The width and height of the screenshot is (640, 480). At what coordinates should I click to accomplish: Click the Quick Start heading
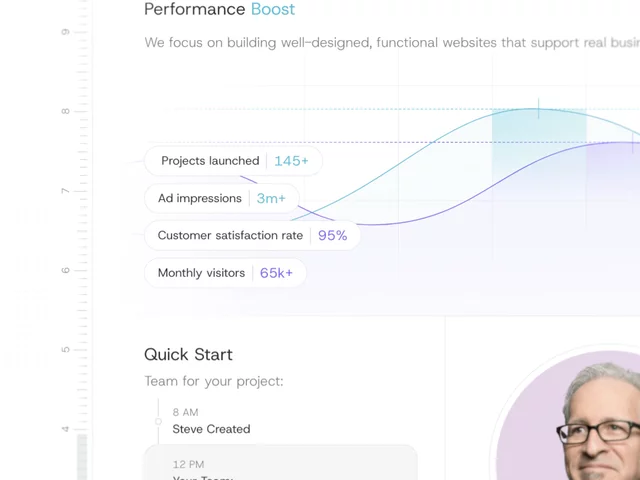(189, 354)
